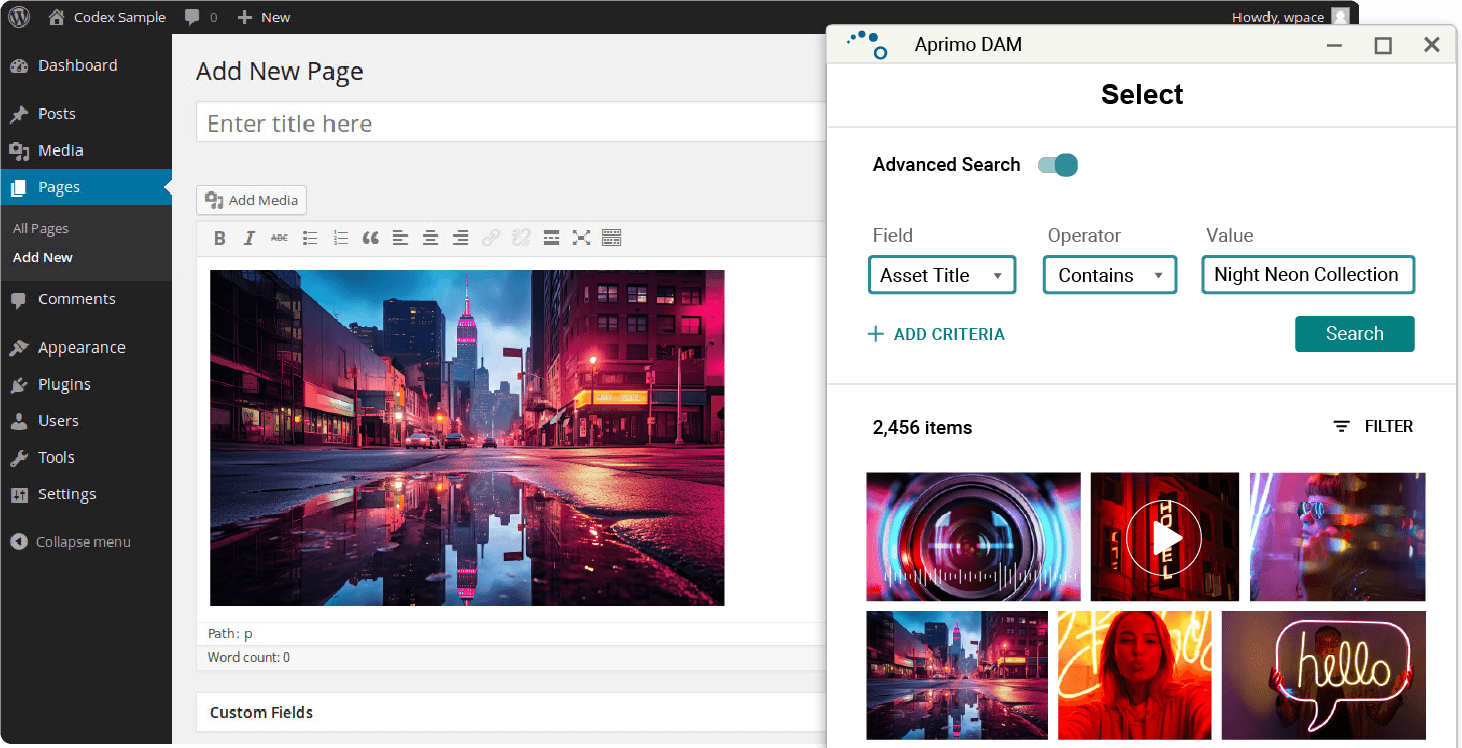Screen dimensions: 1462x748
Task: Toggle bold formatting in the editor toolbar
Action: pyautogui.click(x=220, y=238)
